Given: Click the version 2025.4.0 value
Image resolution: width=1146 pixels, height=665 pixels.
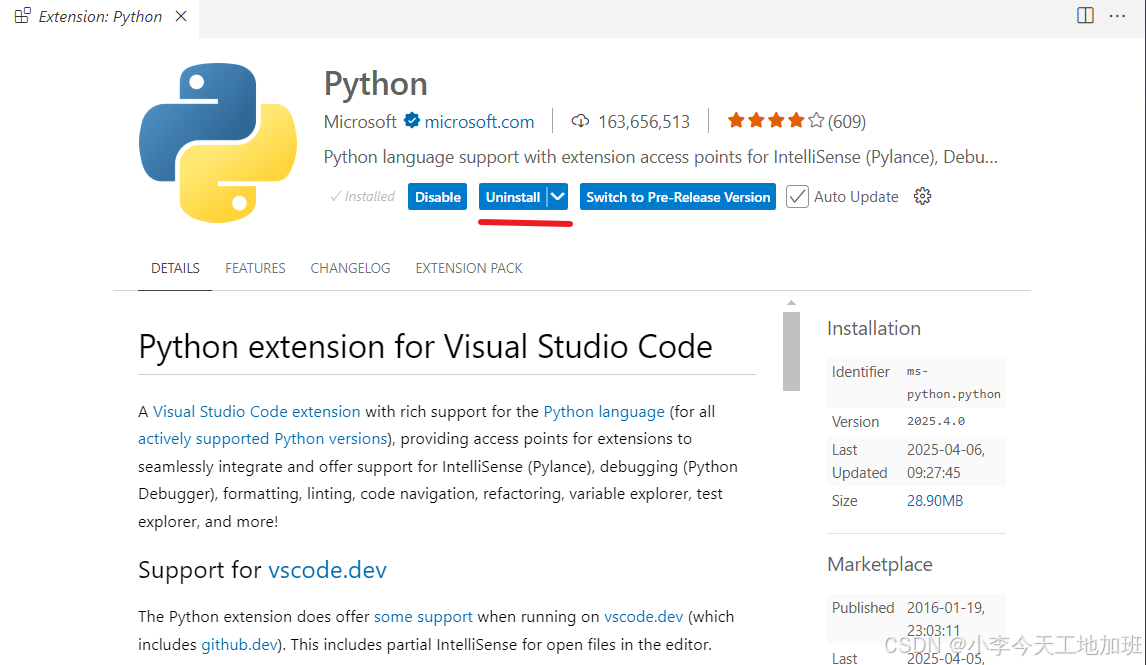Looking at the screenshot, I should click(936, 421).
